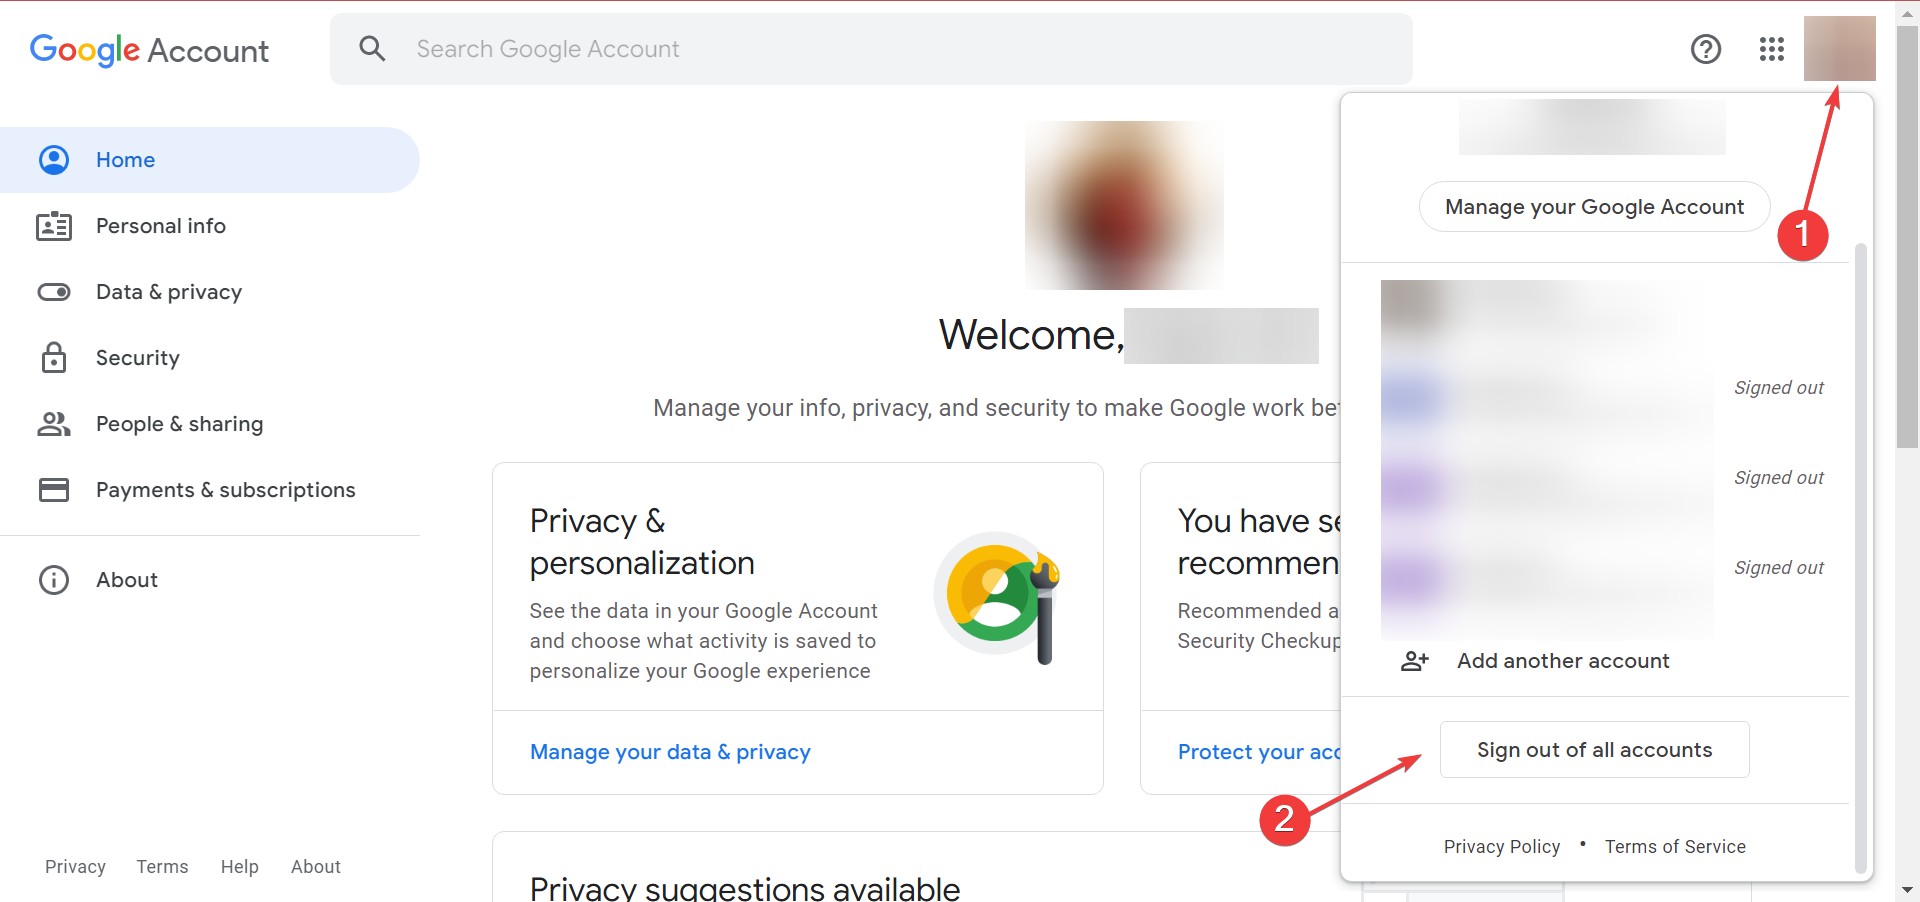Image resolution: width=1920 pixels, height=902 pixels.
Task: Click About footer link
Action: pyautogui.click(x=316, y=867)
